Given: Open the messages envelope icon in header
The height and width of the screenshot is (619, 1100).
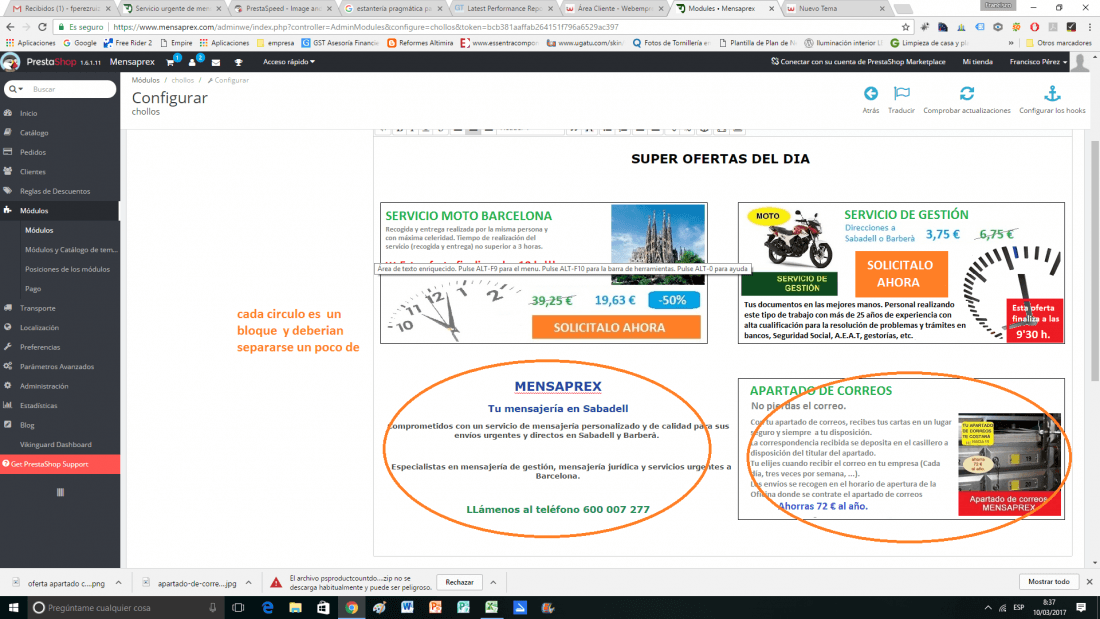Looking at the screenshot, I should (x=216, y=62).
